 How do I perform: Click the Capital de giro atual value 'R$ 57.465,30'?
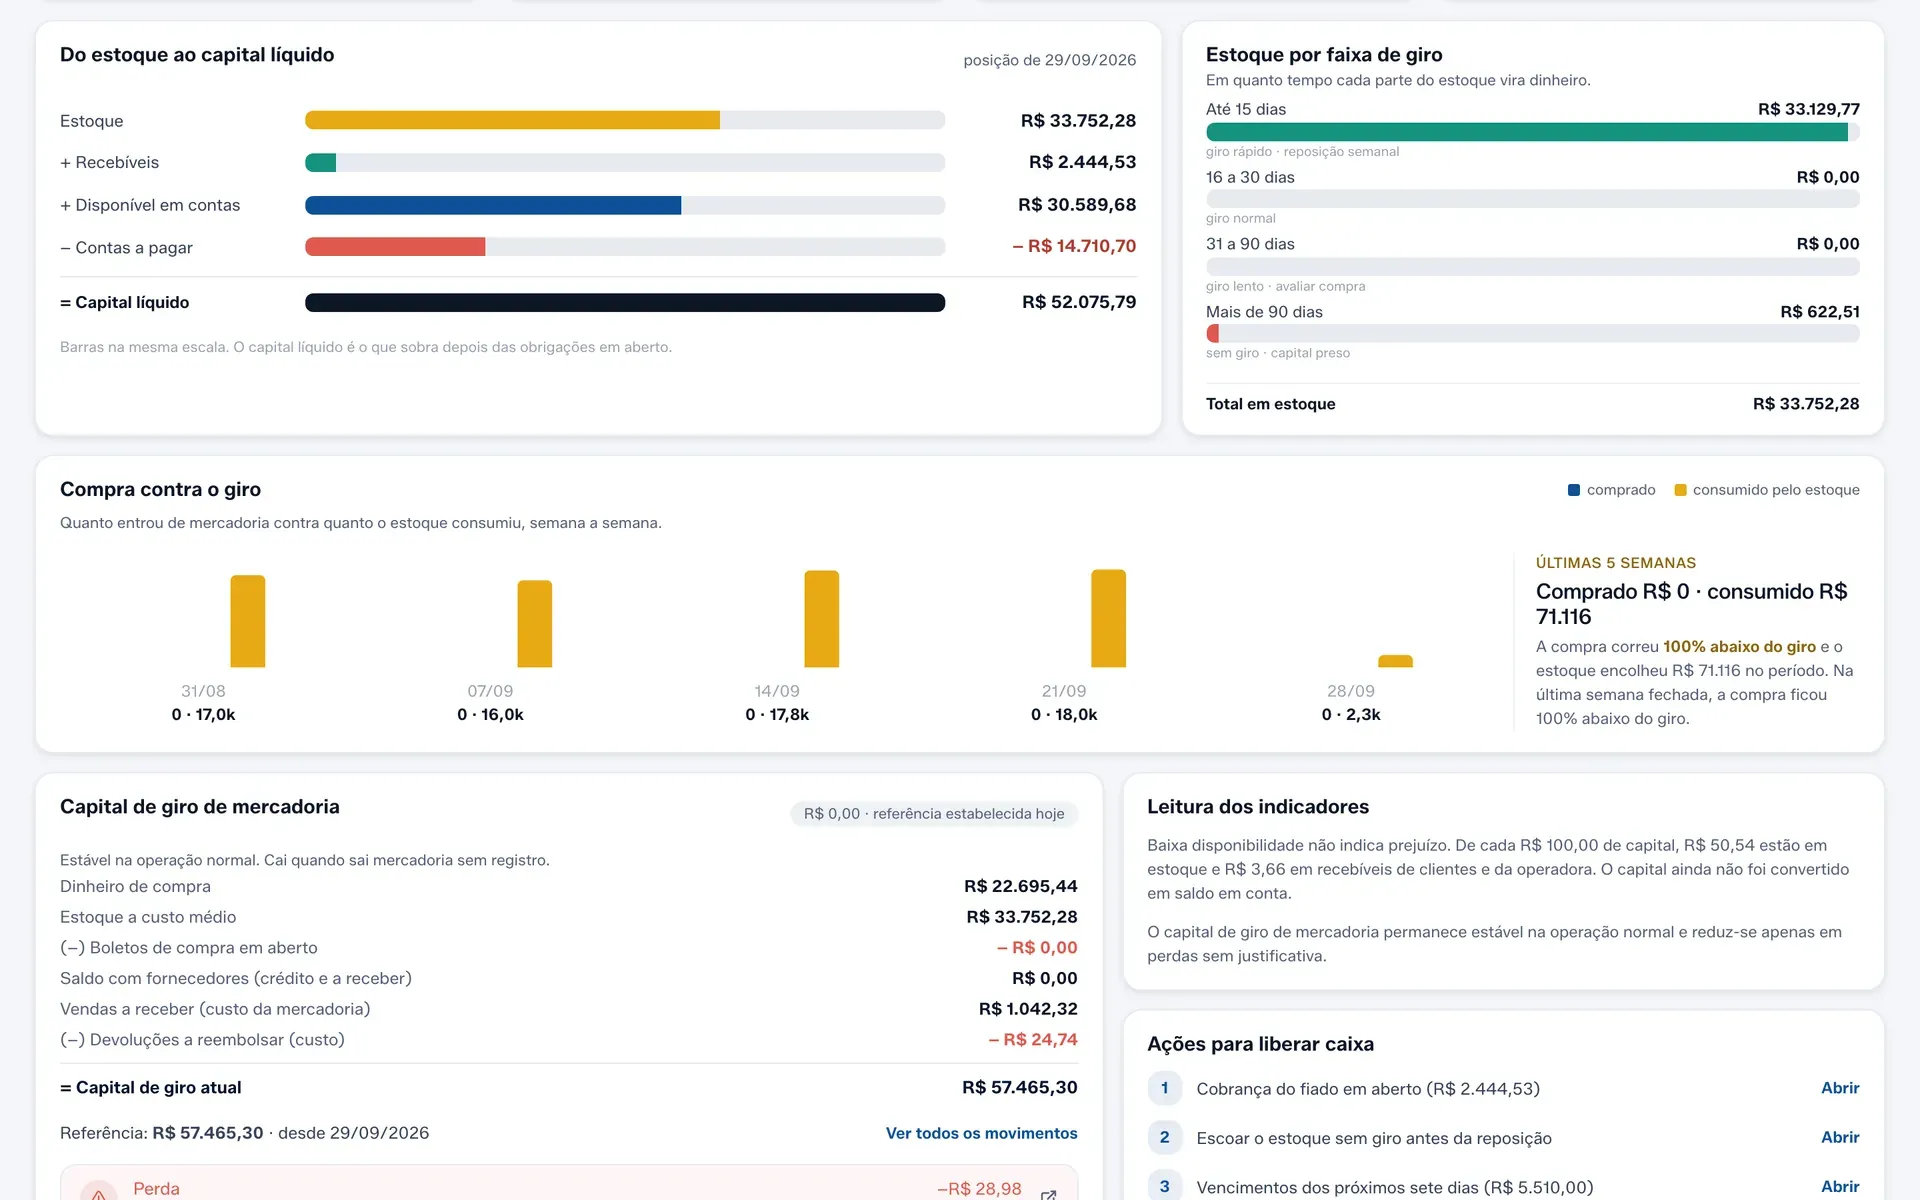click(1020, 1087)
